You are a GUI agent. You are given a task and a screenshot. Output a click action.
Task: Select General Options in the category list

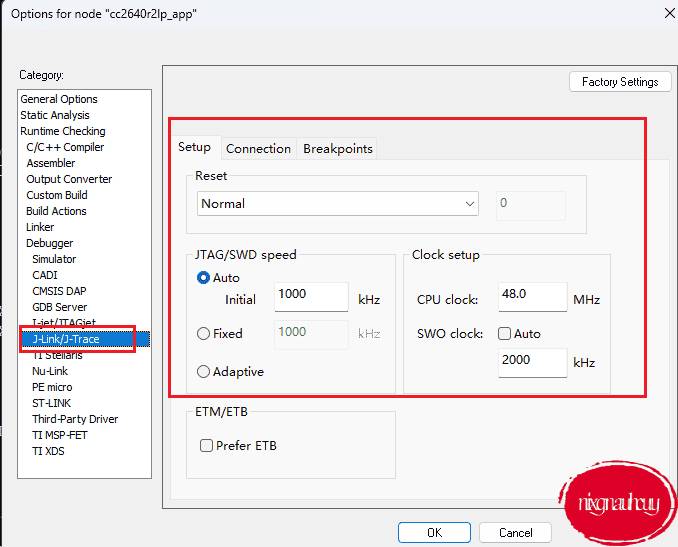(x=59, y=99)
